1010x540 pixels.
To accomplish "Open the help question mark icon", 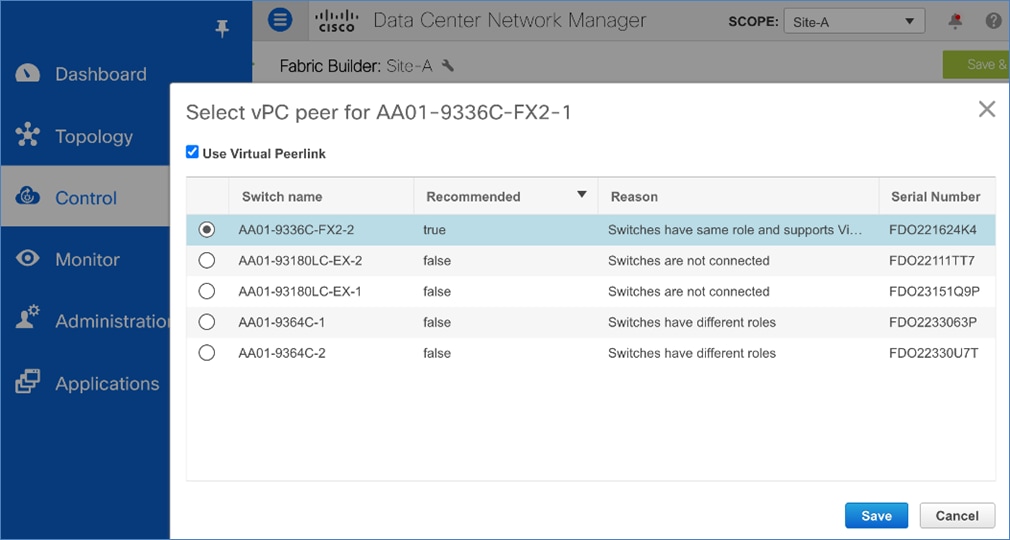I will tap(993, 21).
